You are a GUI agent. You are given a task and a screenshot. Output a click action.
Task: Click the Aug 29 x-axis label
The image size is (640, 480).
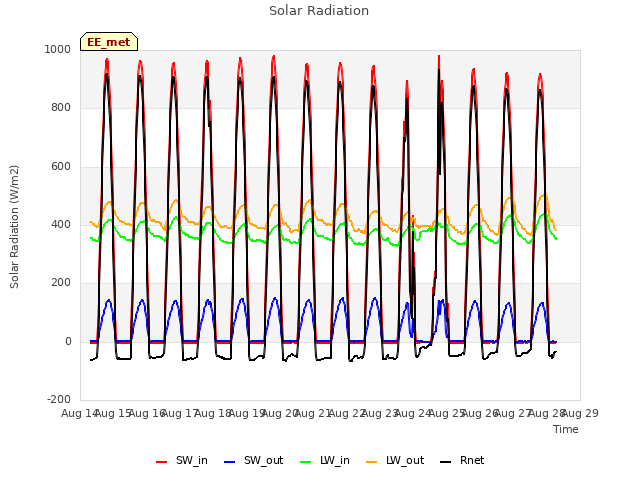580,413
